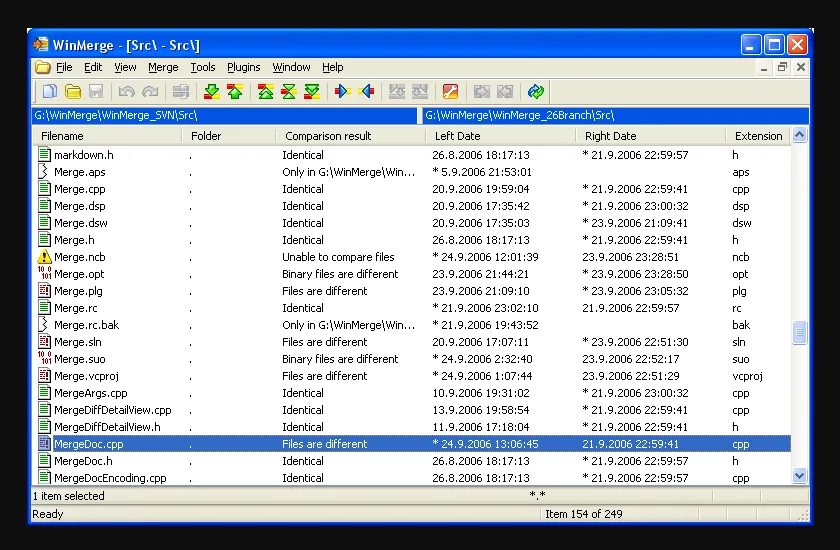Jump to current difference icon

289,92
